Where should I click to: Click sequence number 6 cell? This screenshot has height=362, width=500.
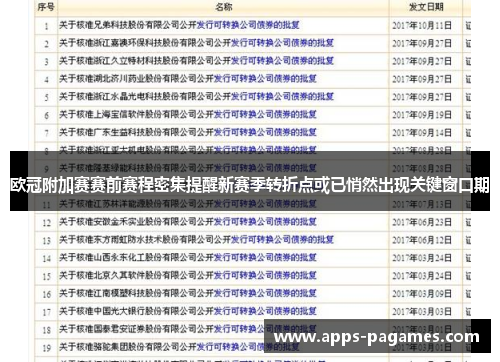pos(46,115)
